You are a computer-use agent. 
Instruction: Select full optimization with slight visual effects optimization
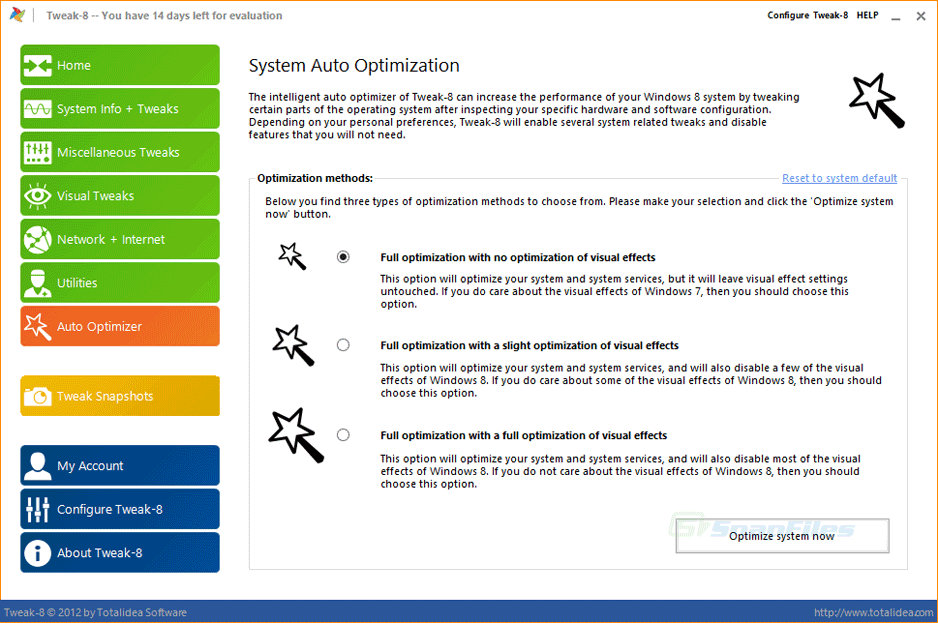click(x=343, y=345)
